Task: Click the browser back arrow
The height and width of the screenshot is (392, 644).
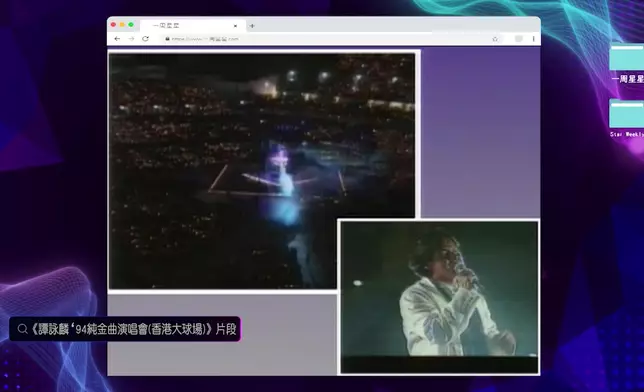Action: pos(117,39)
